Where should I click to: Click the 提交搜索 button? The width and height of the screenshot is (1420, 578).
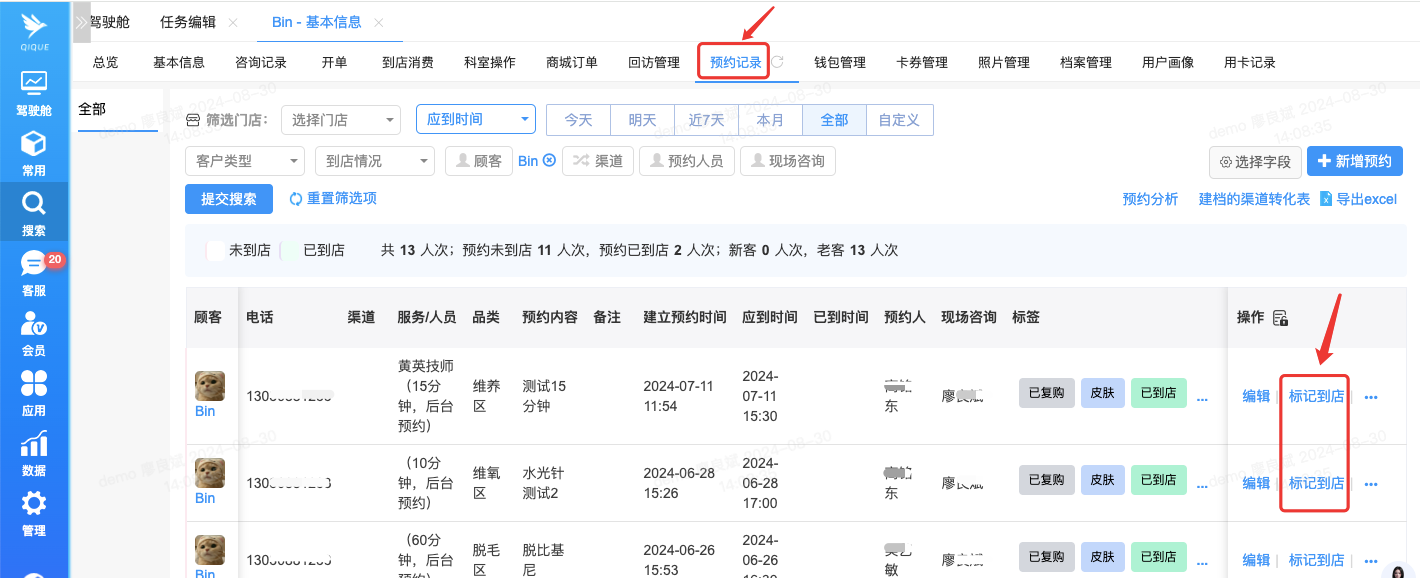[229, 199]
